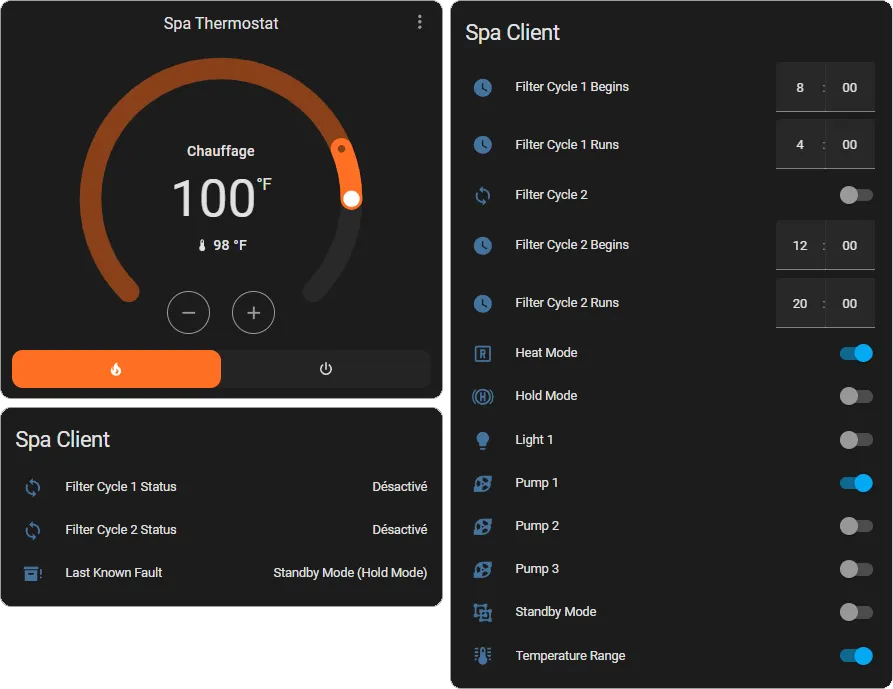
Task: Edit Filter Cycle 1 Begins minutes field
Action: (x=850, y=87)
